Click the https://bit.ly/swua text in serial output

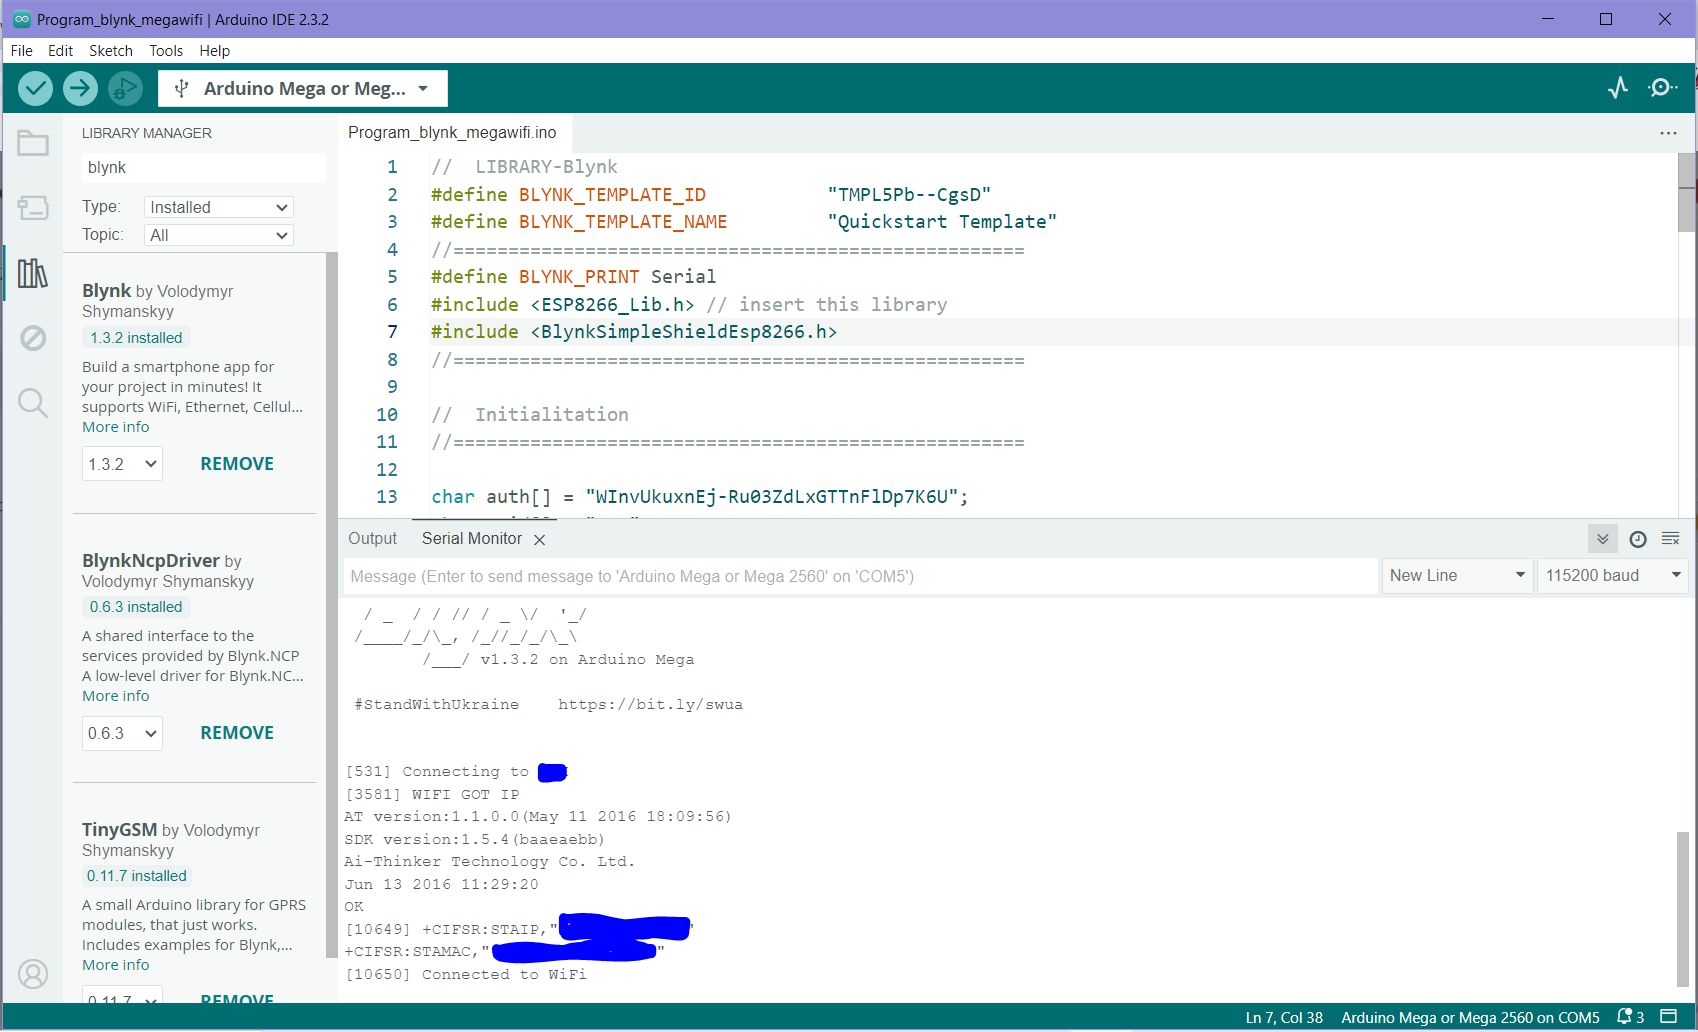pos(650,705)
